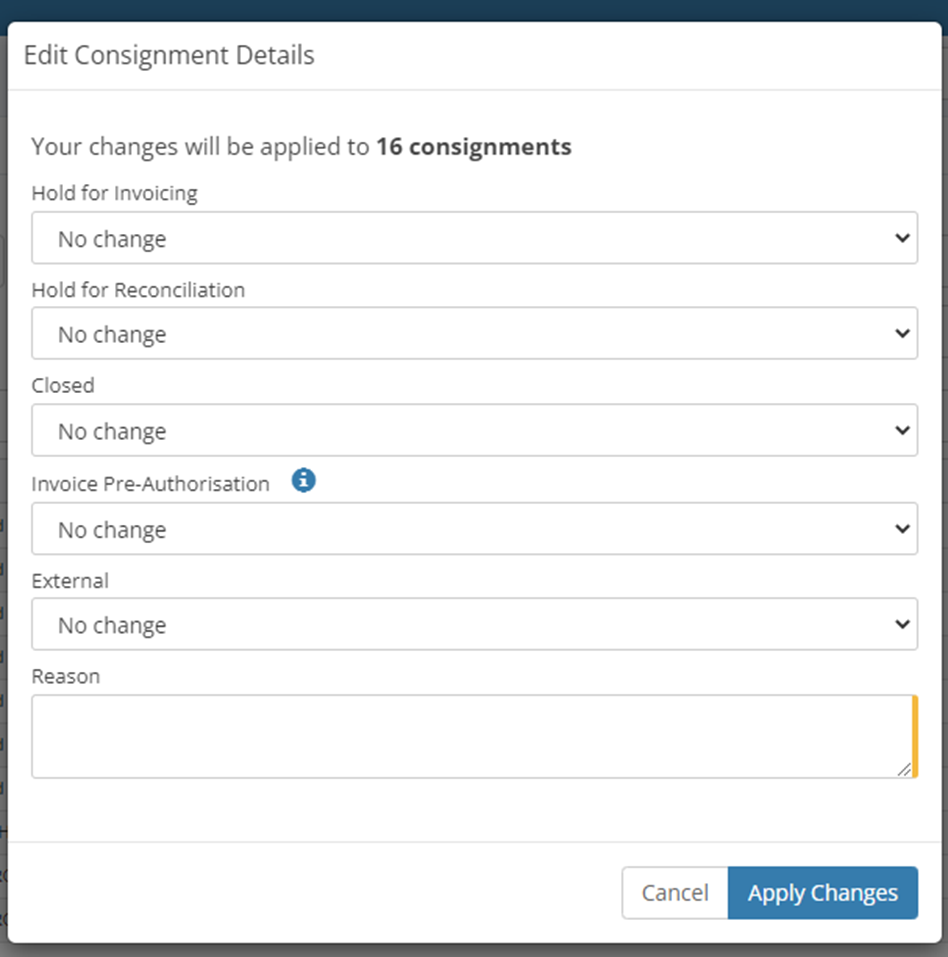Expand the Invoice Pre-Authorisation dropdown
The width and height of the screenshot is (948, 957).
pyautogui.click(x=474, y=530)
